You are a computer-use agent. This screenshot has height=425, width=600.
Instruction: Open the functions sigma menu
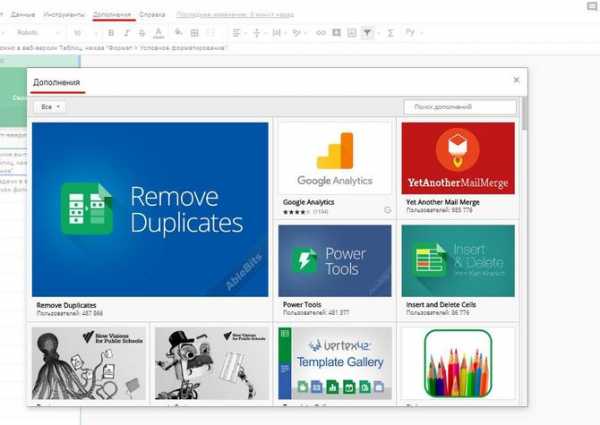coord(390,33)
